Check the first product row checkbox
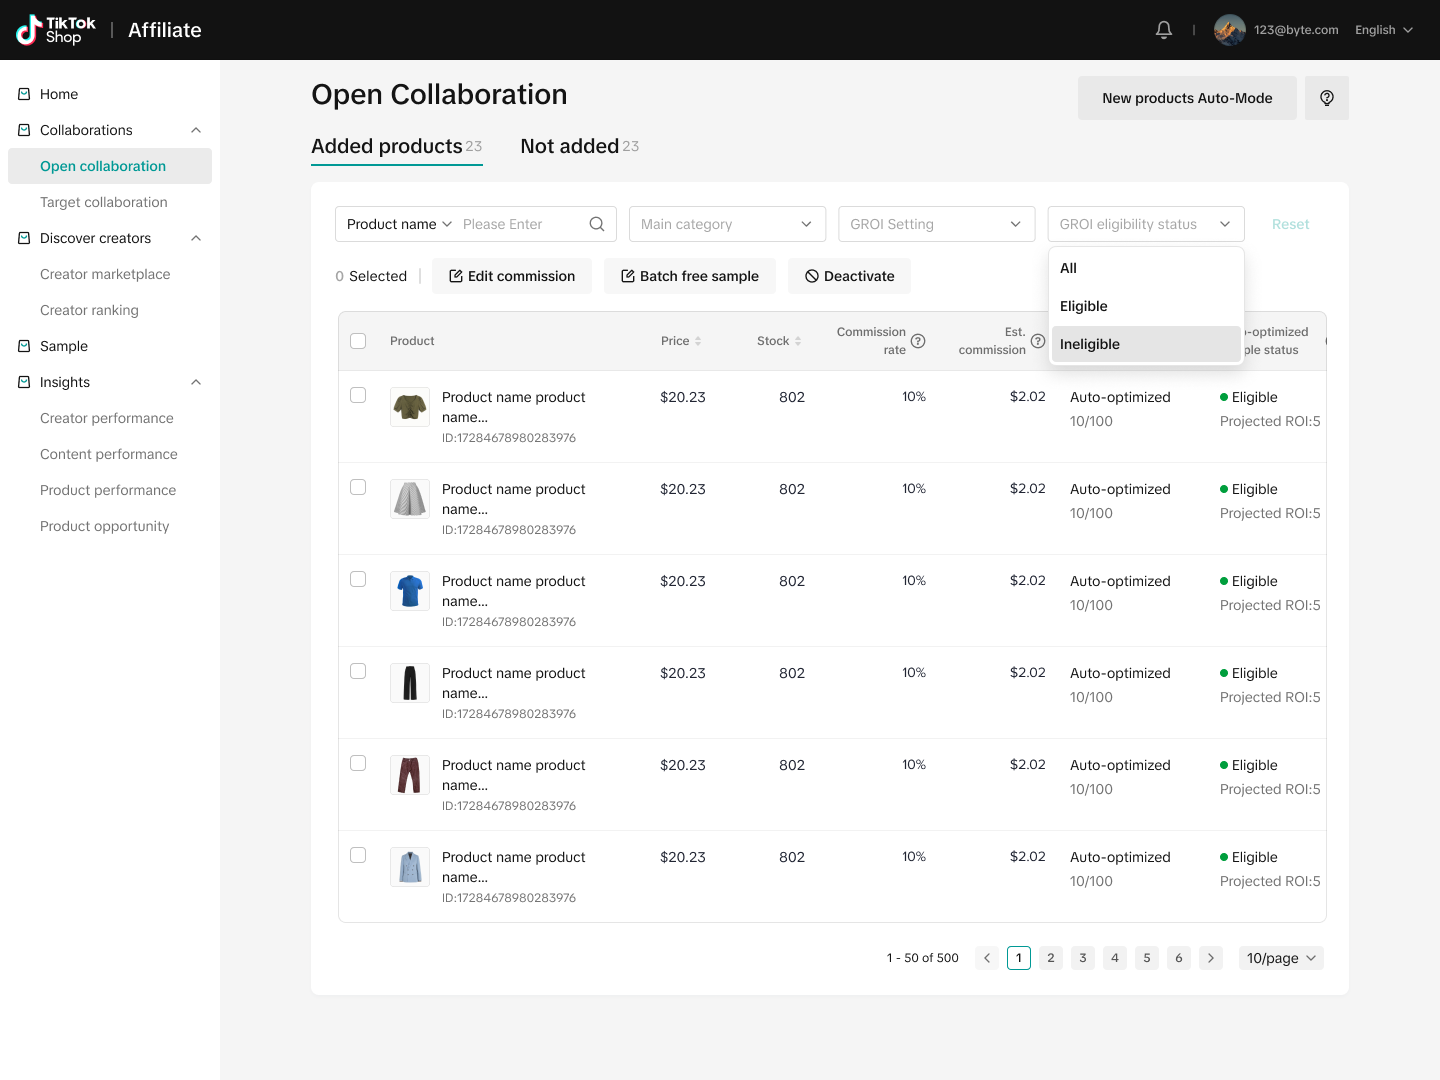The width and height of the screenshot is (1440, 1080). point(358,395)
